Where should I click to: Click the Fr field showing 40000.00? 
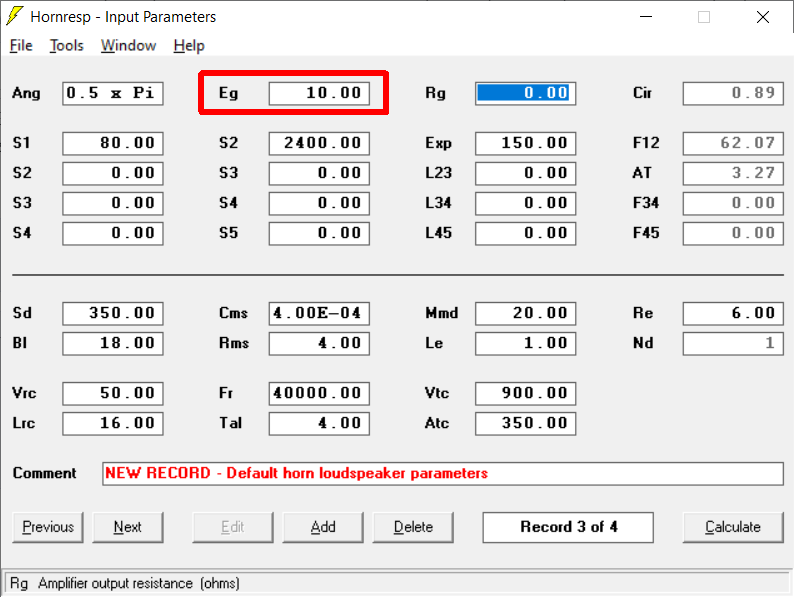319,393
